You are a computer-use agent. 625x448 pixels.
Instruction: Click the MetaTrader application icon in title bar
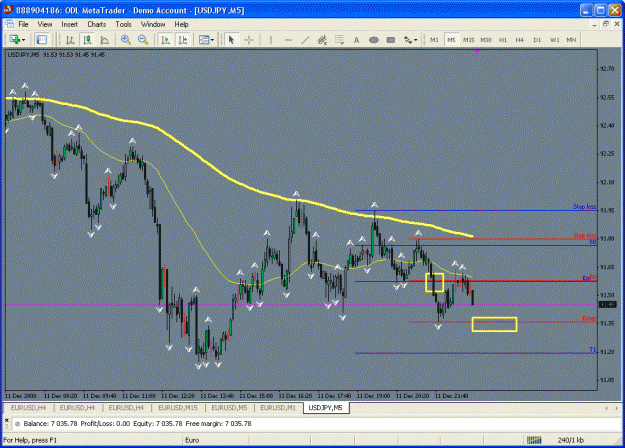8,10
